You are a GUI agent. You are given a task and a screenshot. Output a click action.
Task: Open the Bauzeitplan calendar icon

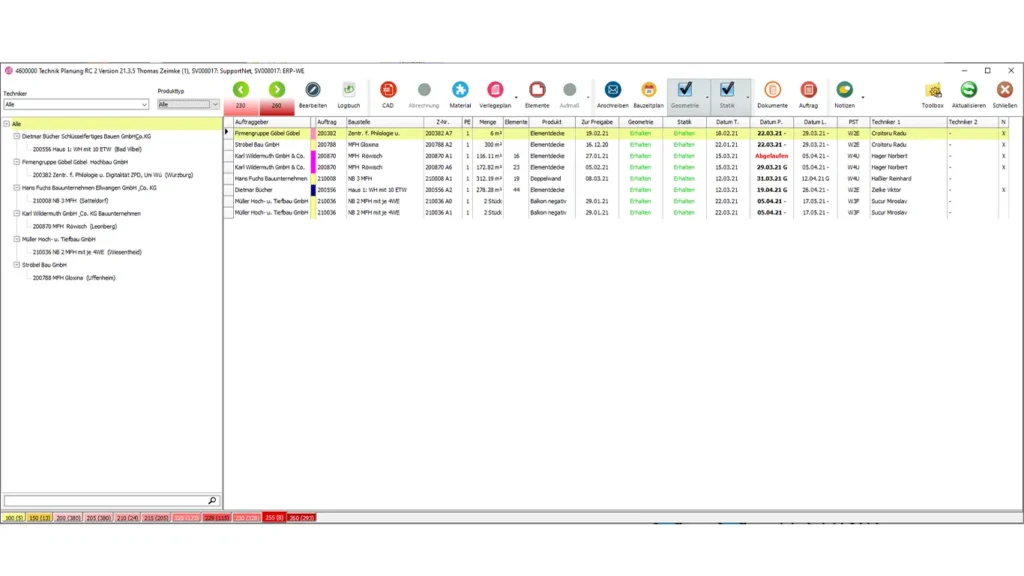click(x=648, y=91)
